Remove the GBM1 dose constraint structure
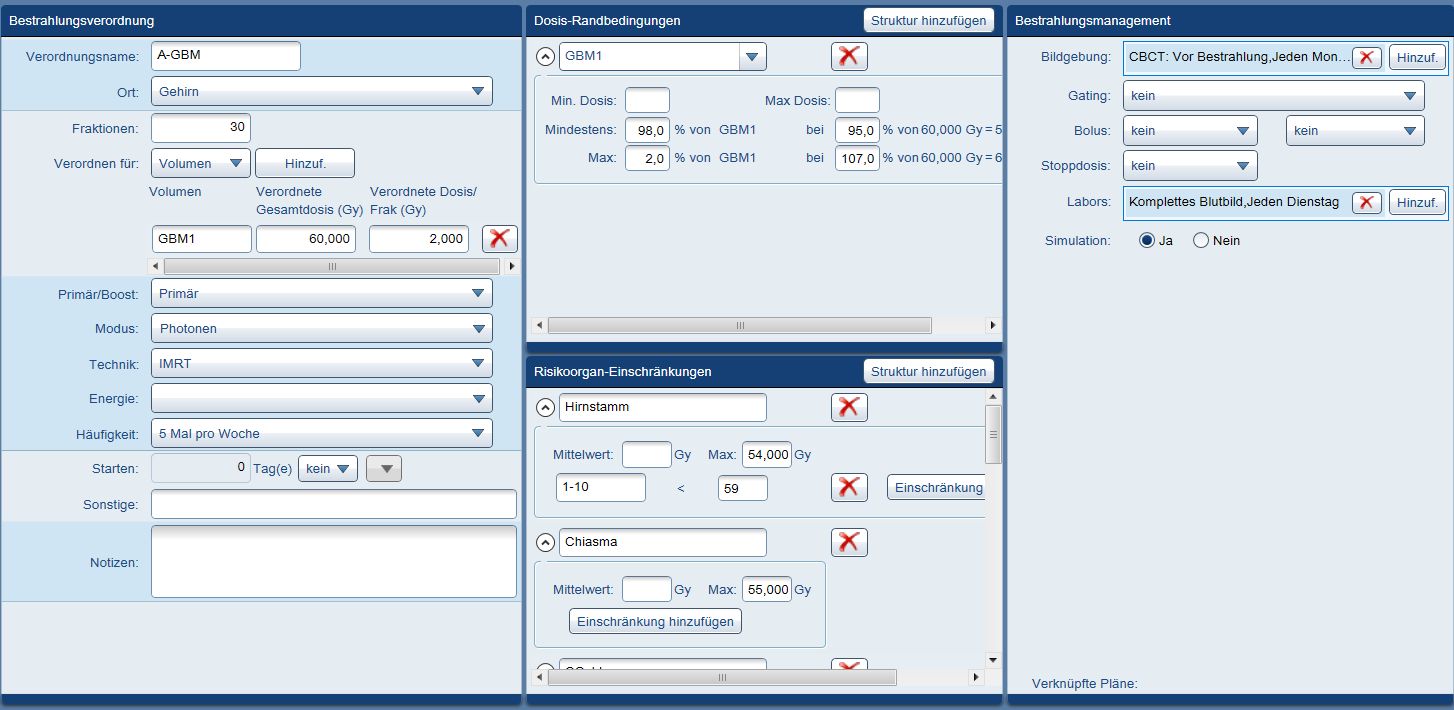 pos(849,57)
